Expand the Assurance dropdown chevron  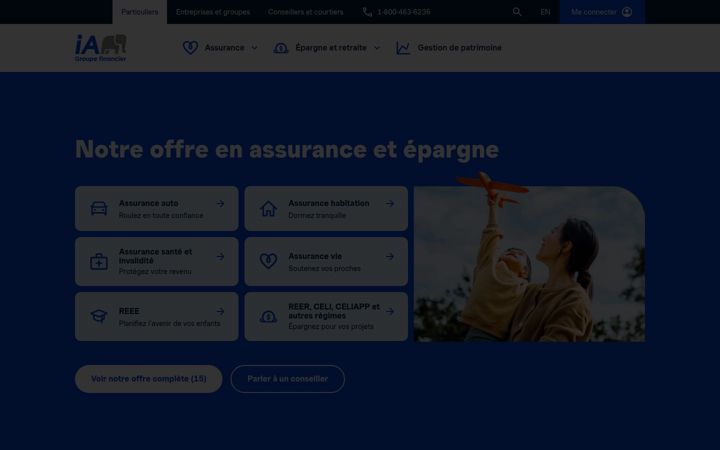coord(254,48)
